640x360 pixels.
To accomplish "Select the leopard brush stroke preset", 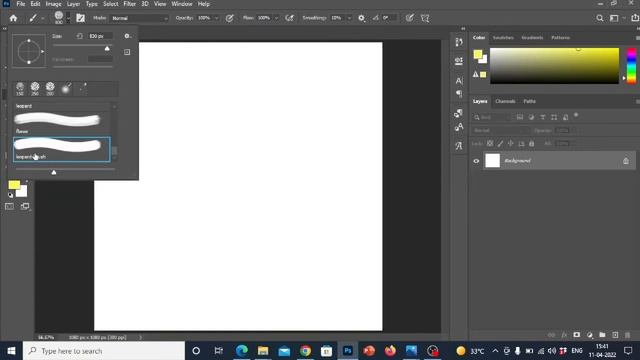I will [58, 120].
